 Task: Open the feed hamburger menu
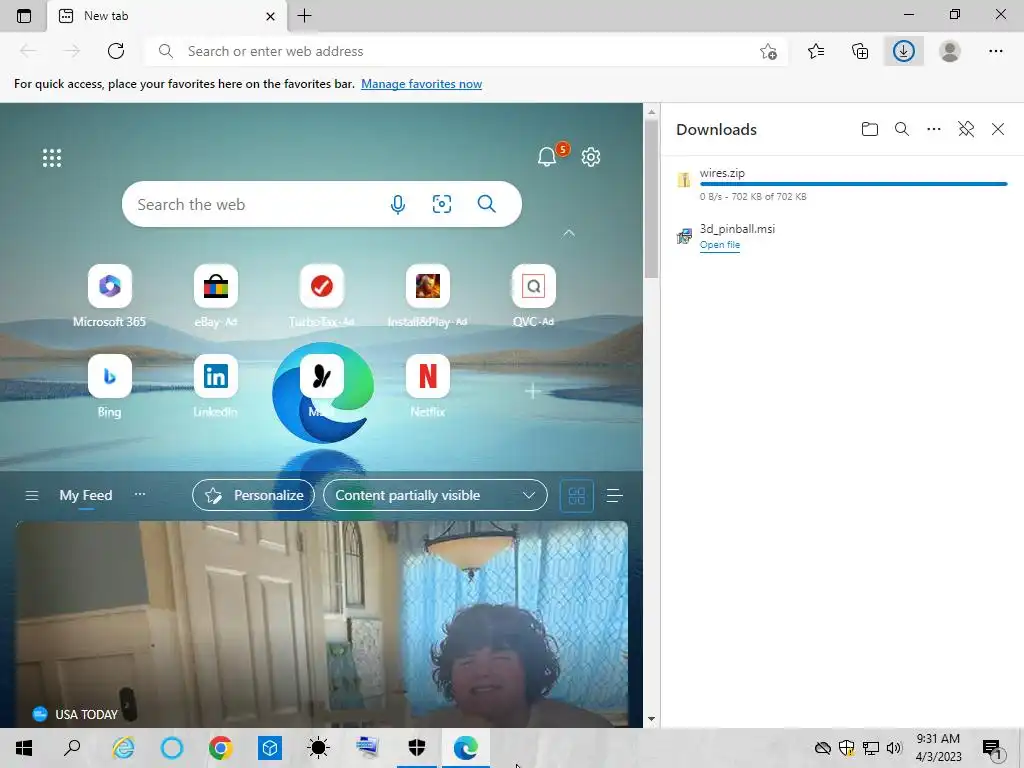[x=31, y=496]
